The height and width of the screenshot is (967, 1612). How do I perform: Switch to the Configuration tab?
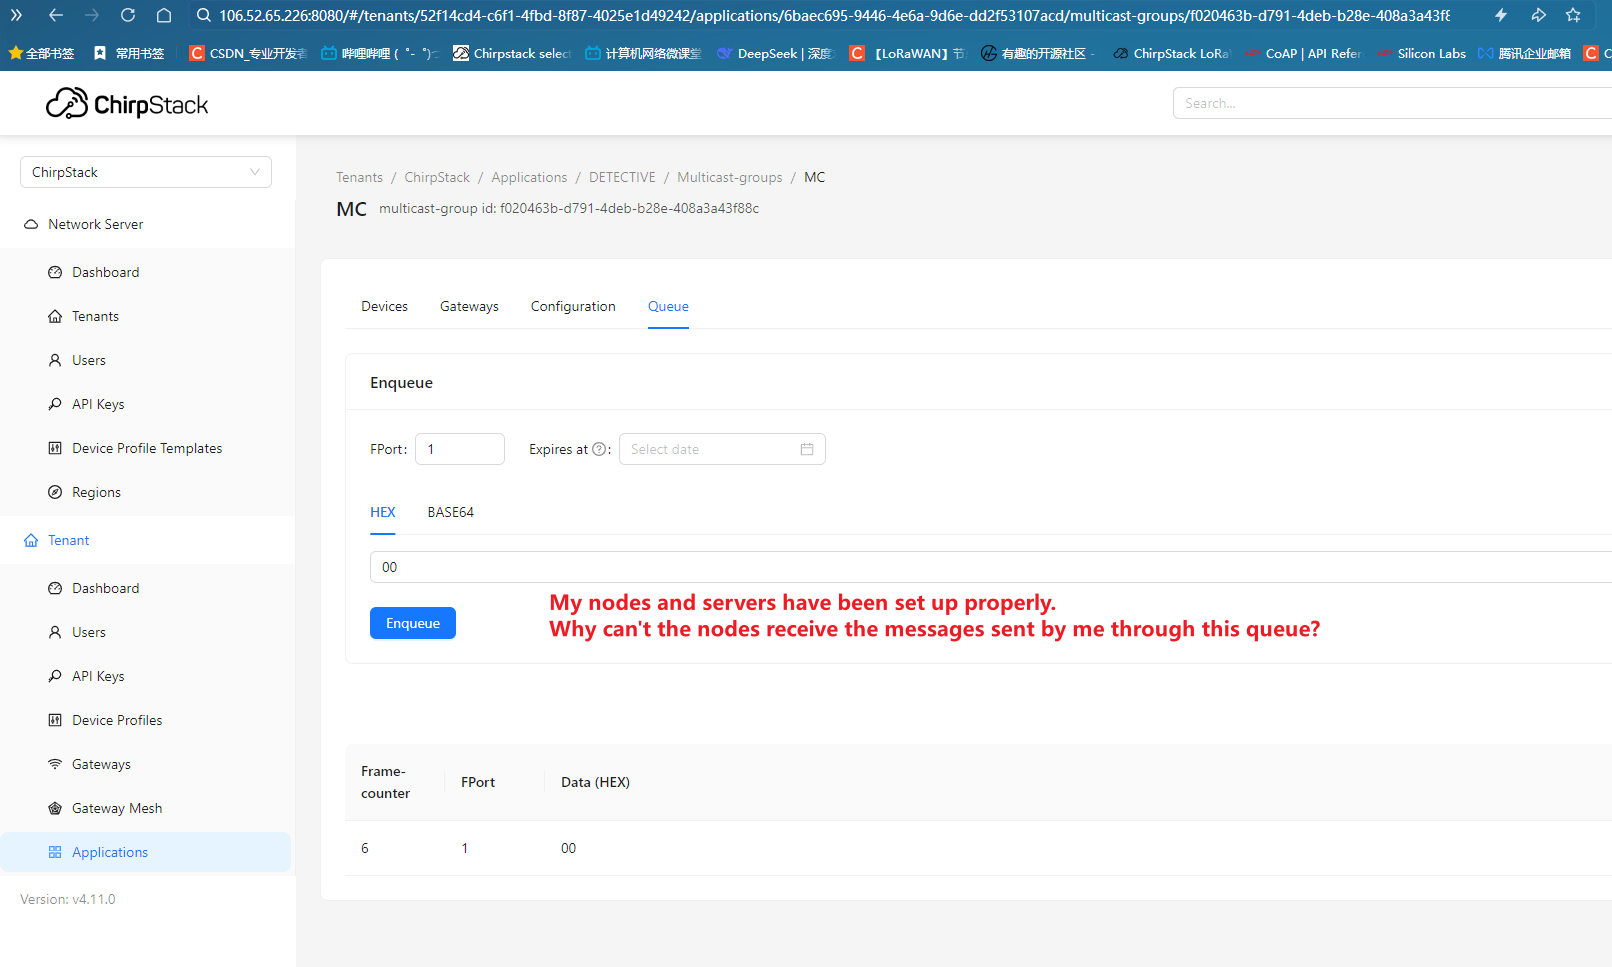coord(573,306)
